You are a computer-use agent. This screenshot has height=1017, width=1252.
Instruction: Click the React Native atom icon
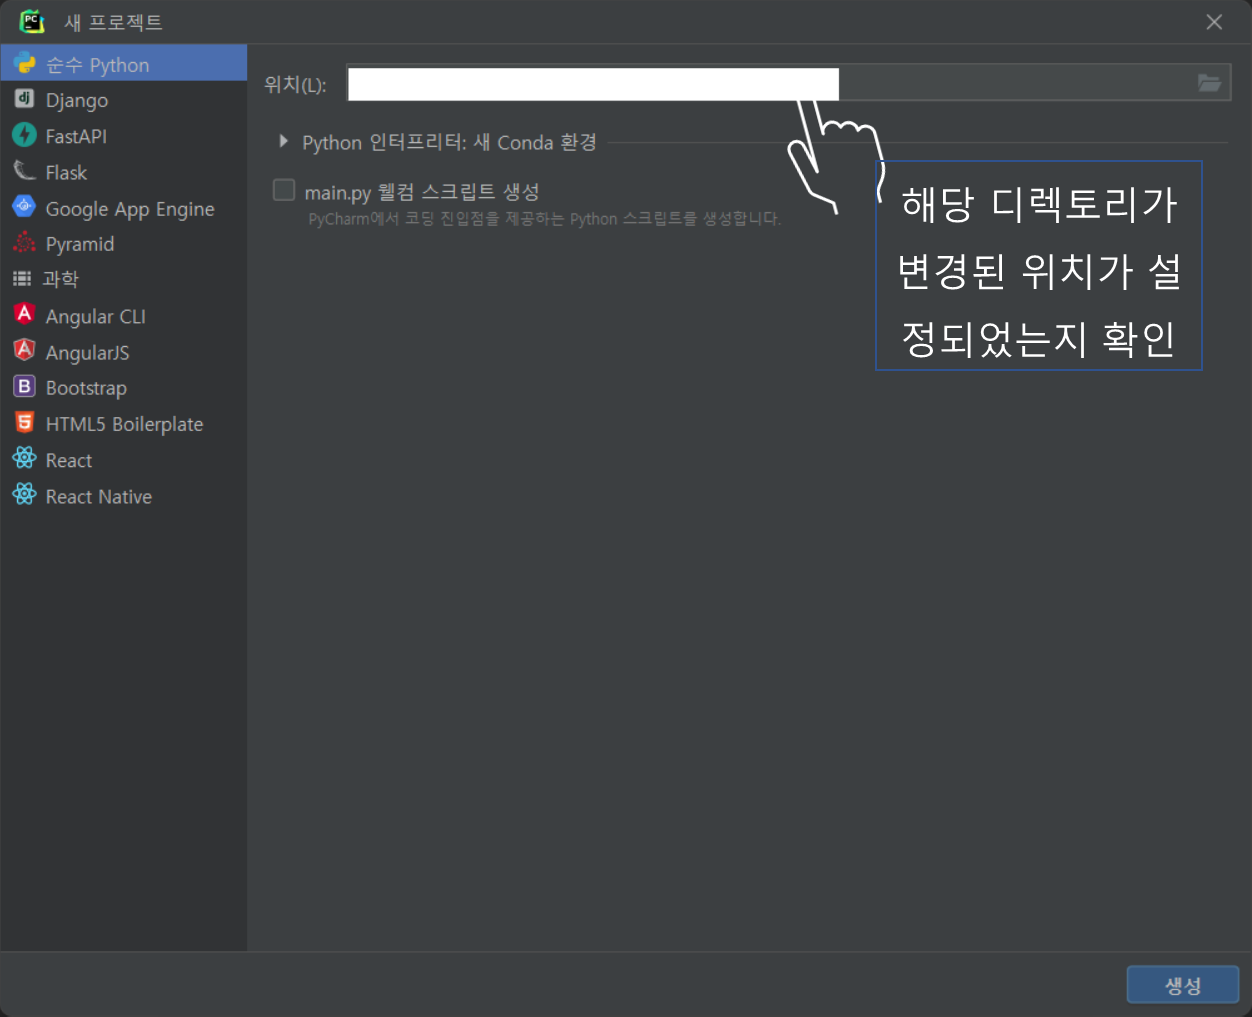pyautogui.click(x=24, y=494)
